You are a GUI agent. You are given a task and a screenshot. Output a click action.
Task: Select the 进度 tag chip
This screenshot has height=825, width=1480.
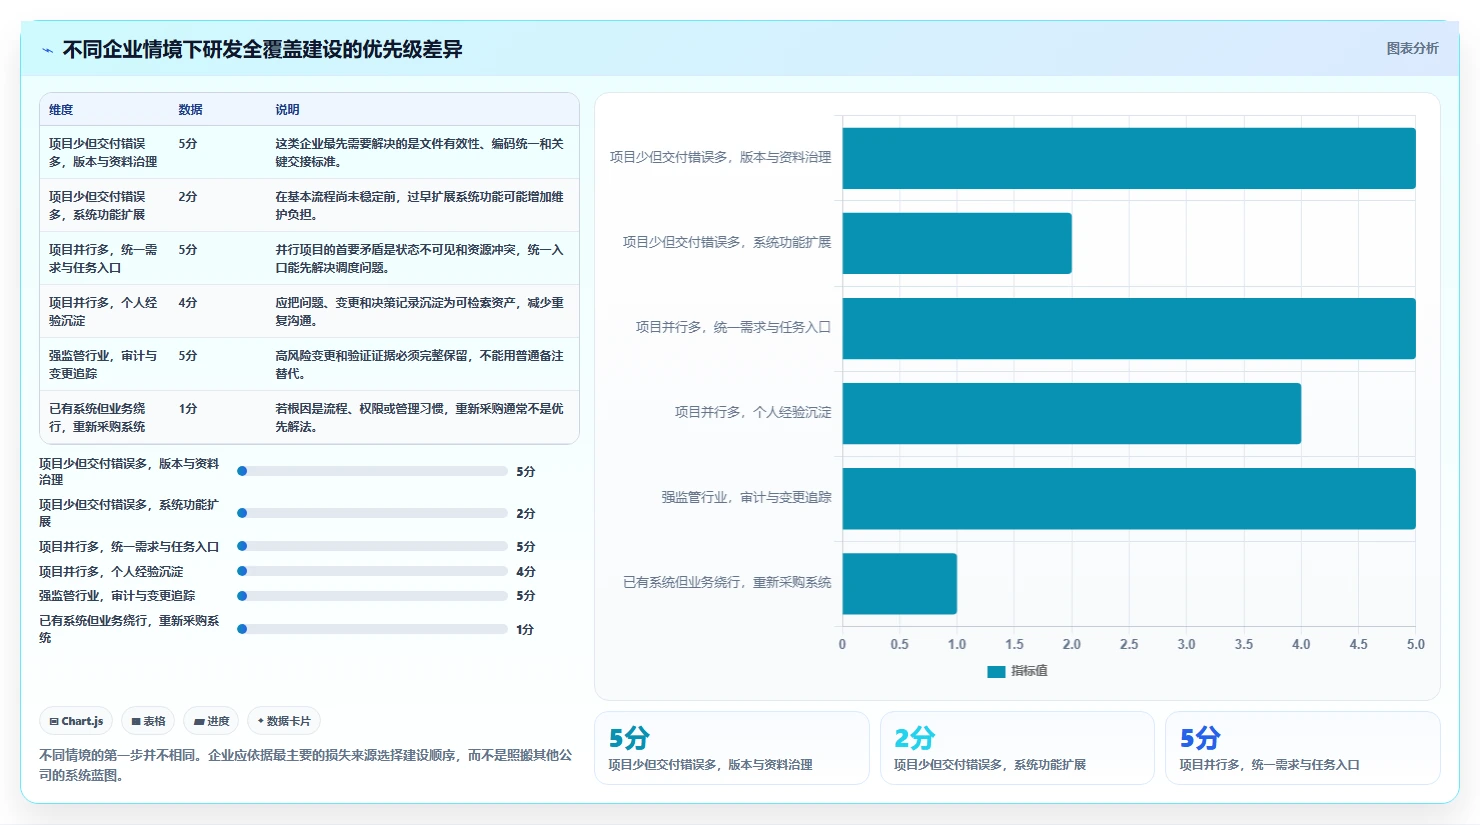coord(211,721)
